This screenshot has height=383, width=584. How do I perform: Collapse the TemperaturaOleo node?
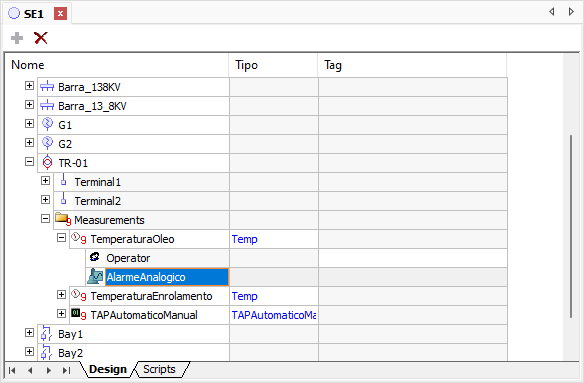pyautogui.click(x=61, y=238)
